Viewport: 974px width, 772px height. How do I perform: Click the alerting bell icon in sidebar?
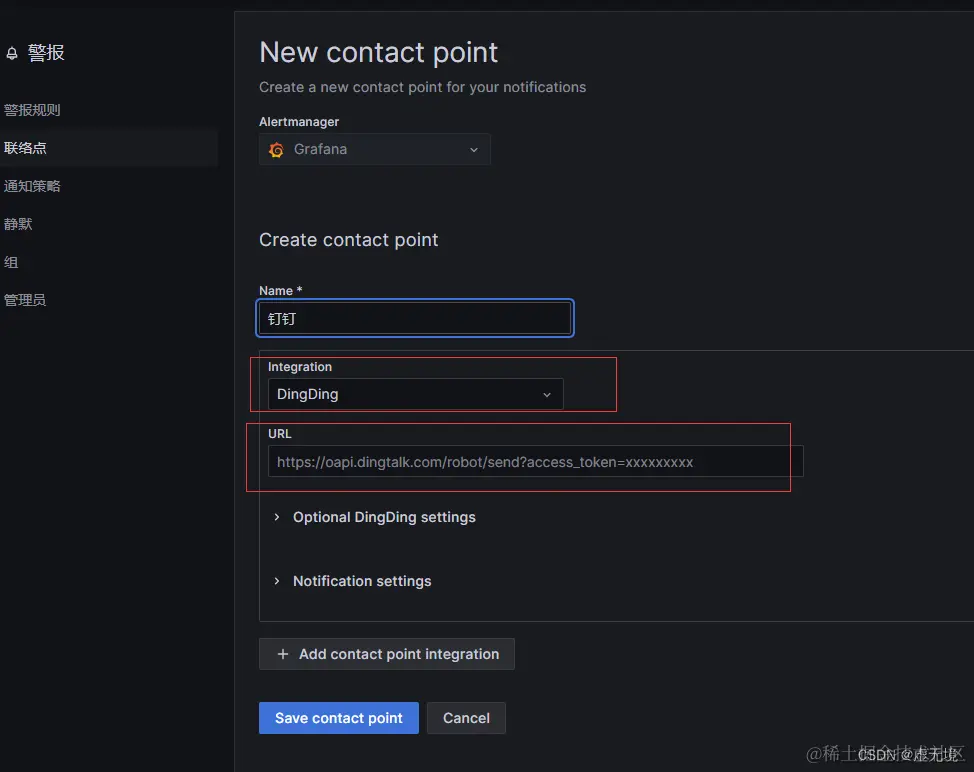(12, 53)
